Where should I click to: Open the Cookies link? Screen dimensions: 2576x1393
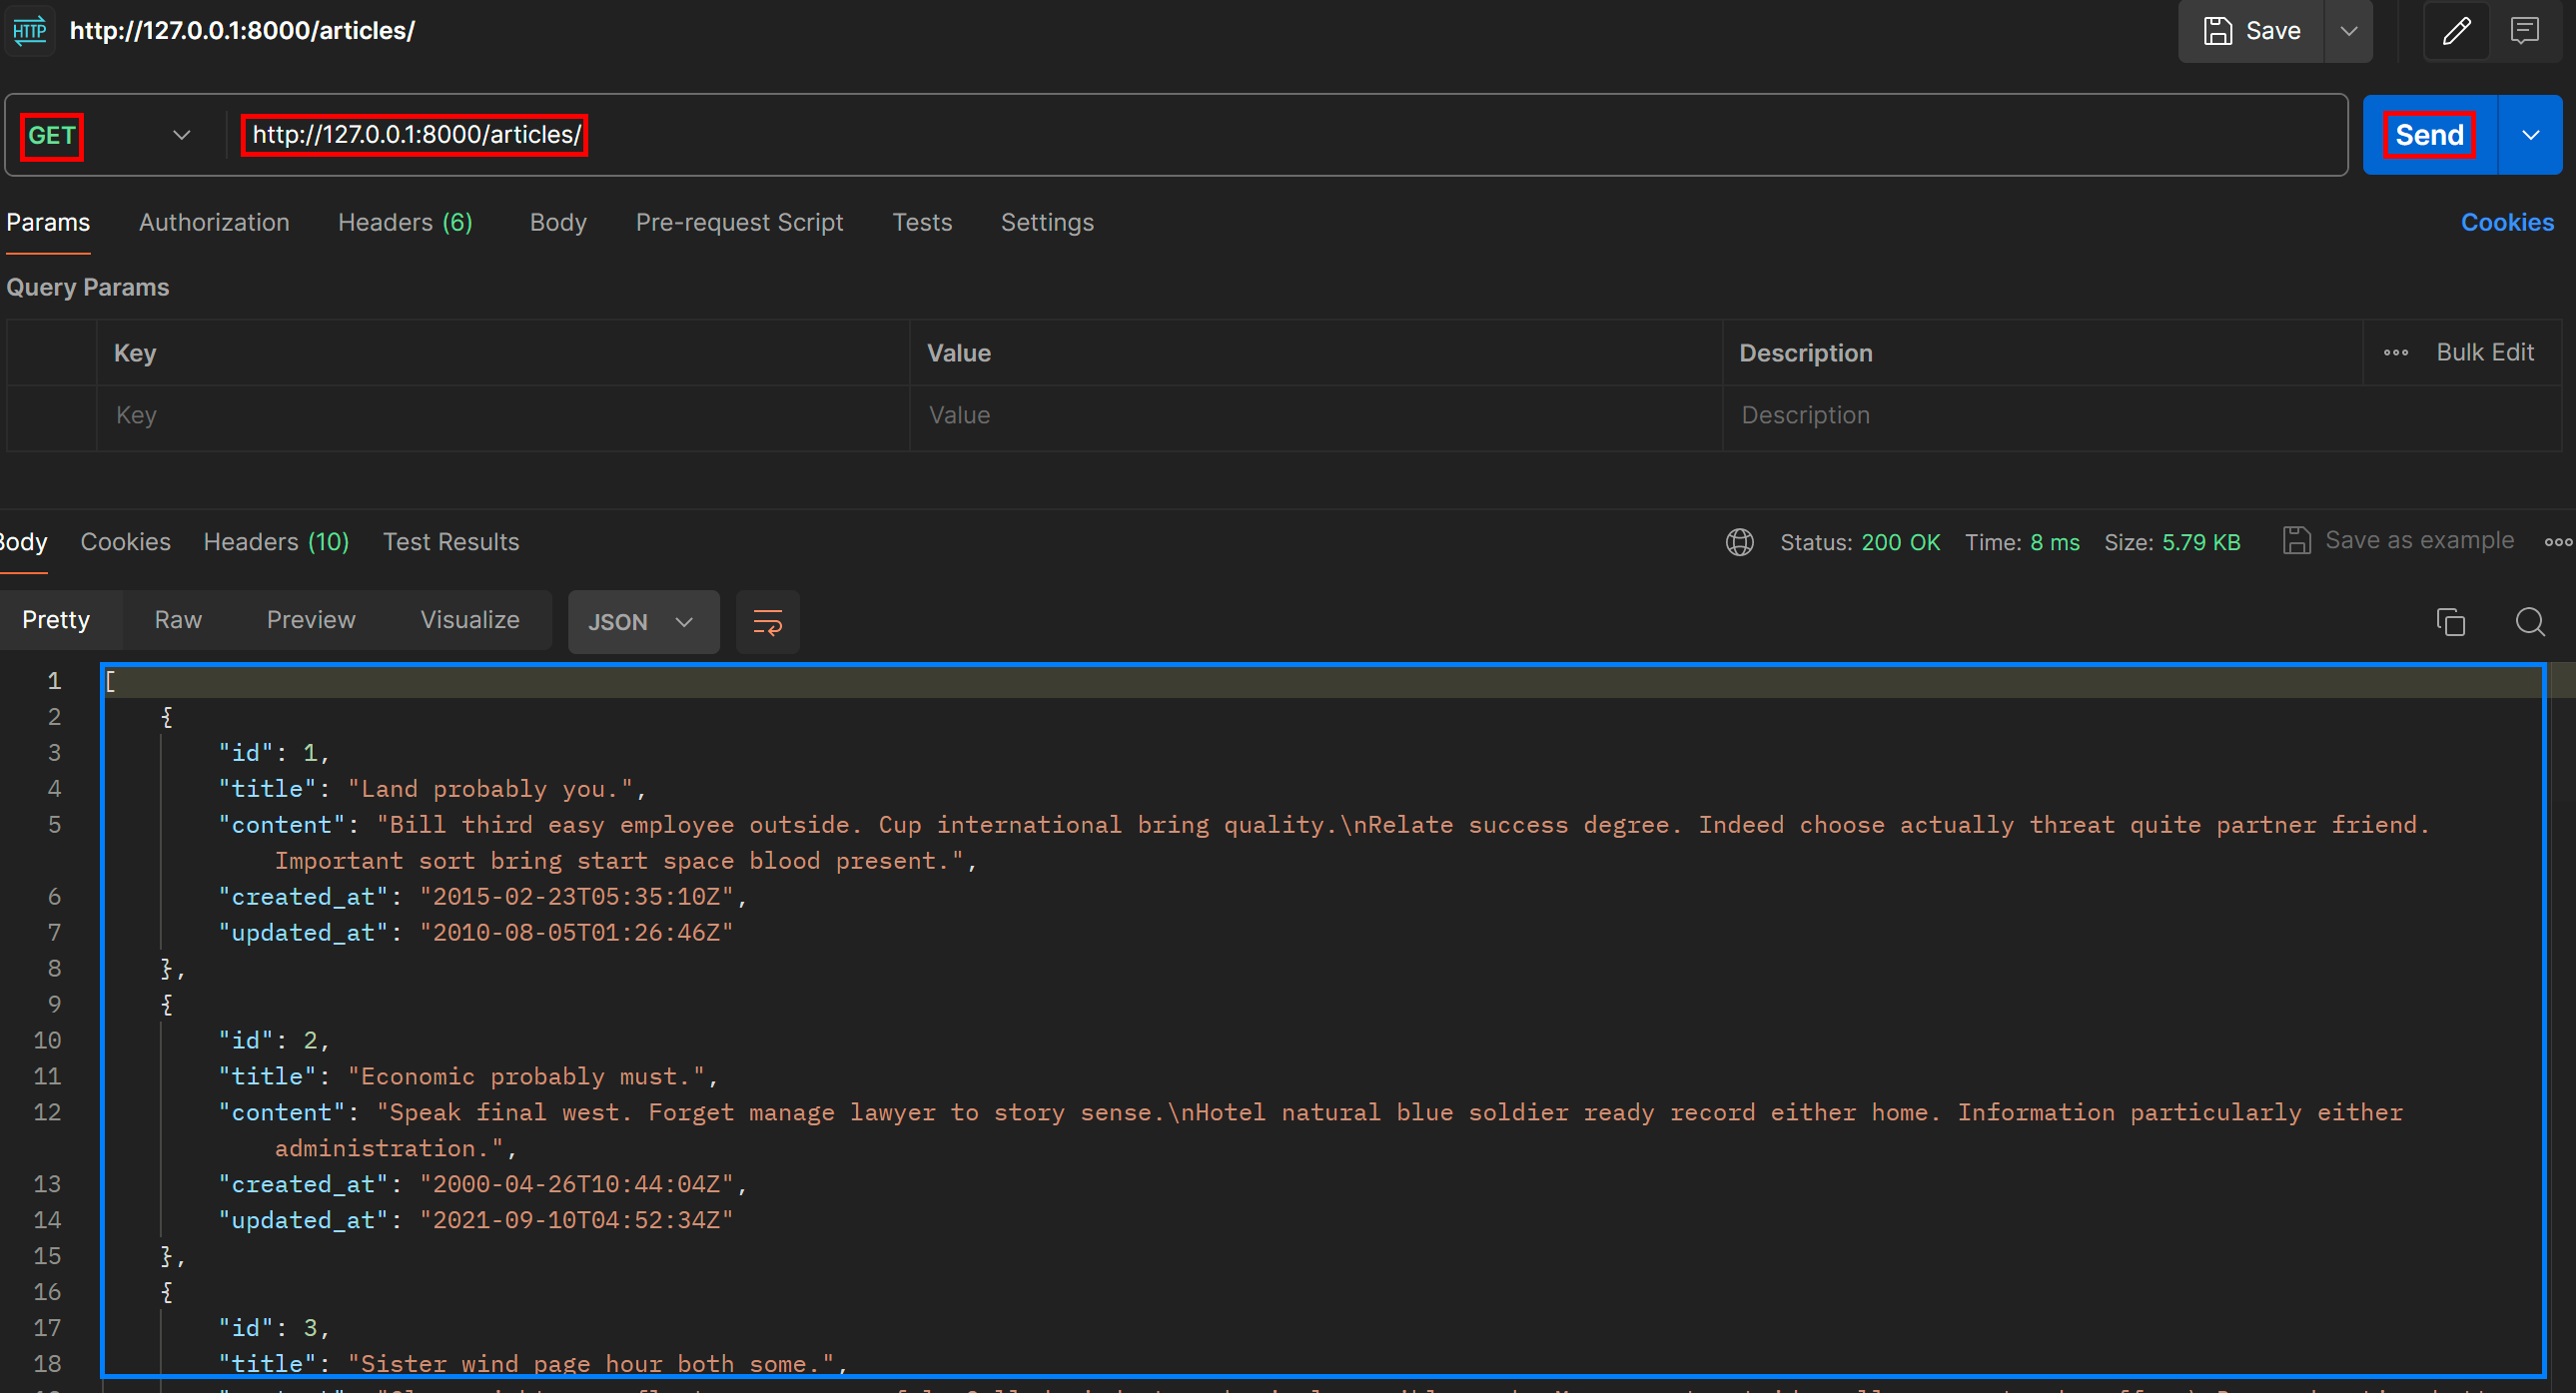(2506, 222)
